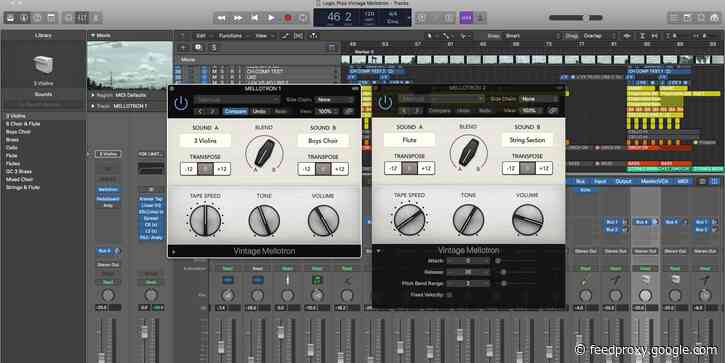Start playback with the Play button
725x363 pixels.
(x=271, y=18)
